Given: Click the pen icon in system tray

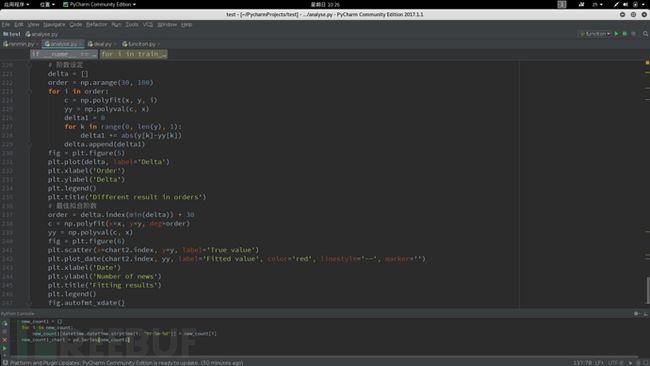Looking at the screenshot, I should coord(616,4).
